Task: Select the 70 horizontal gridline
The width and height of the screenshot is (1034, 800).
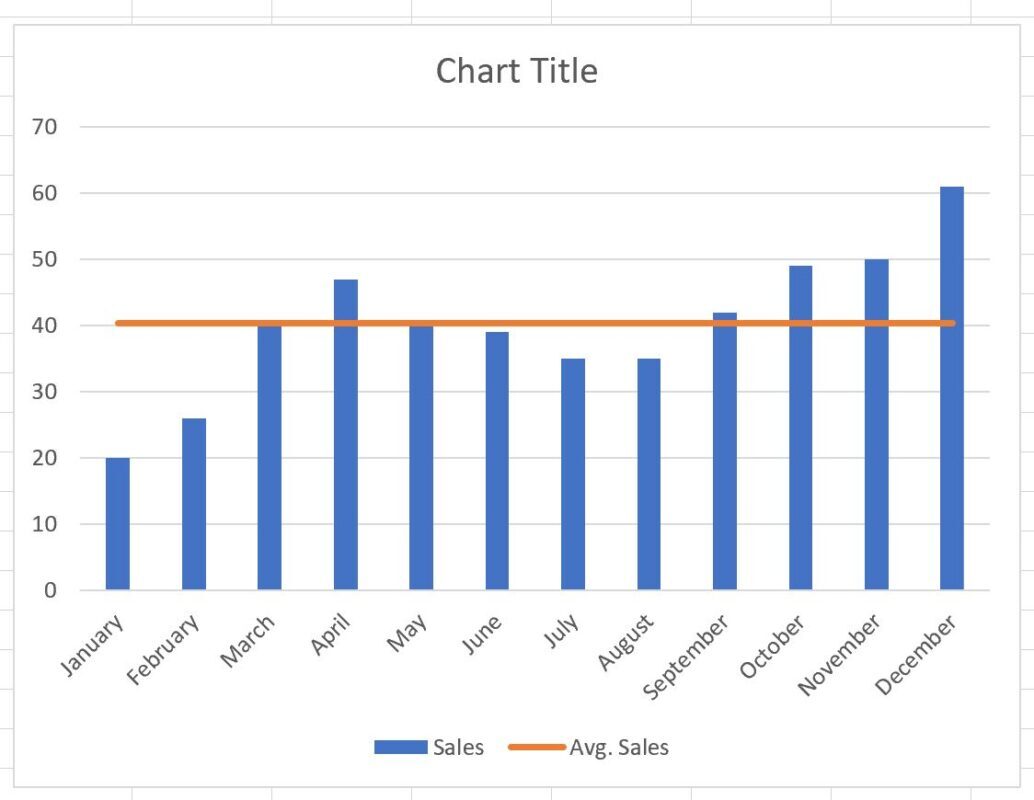Action: (535, 127)
